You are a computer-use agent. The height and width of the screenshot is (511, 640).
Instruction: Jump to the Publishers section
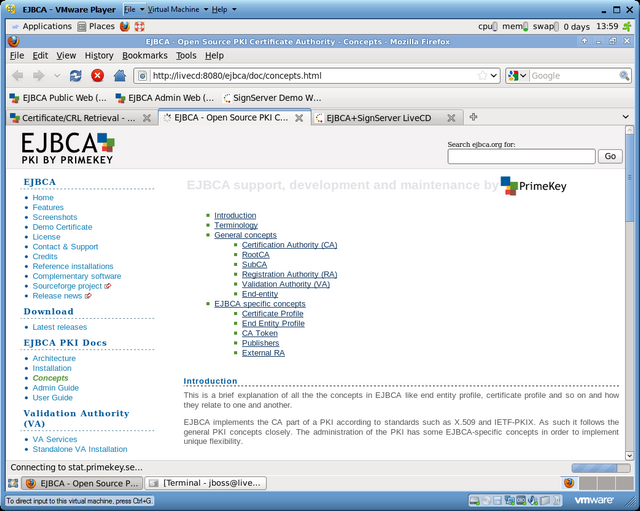click(x=260, y=343)
